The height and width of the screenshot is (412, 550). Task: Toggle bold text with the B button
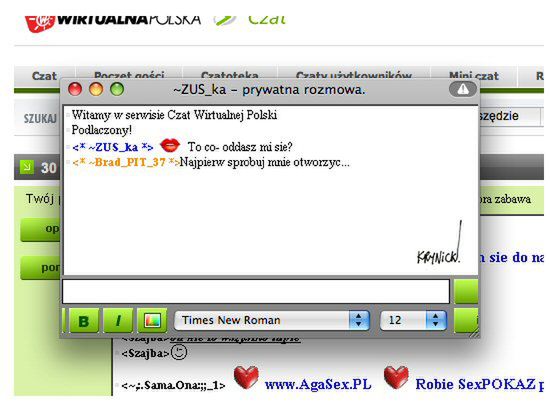(x=84, y=320)
